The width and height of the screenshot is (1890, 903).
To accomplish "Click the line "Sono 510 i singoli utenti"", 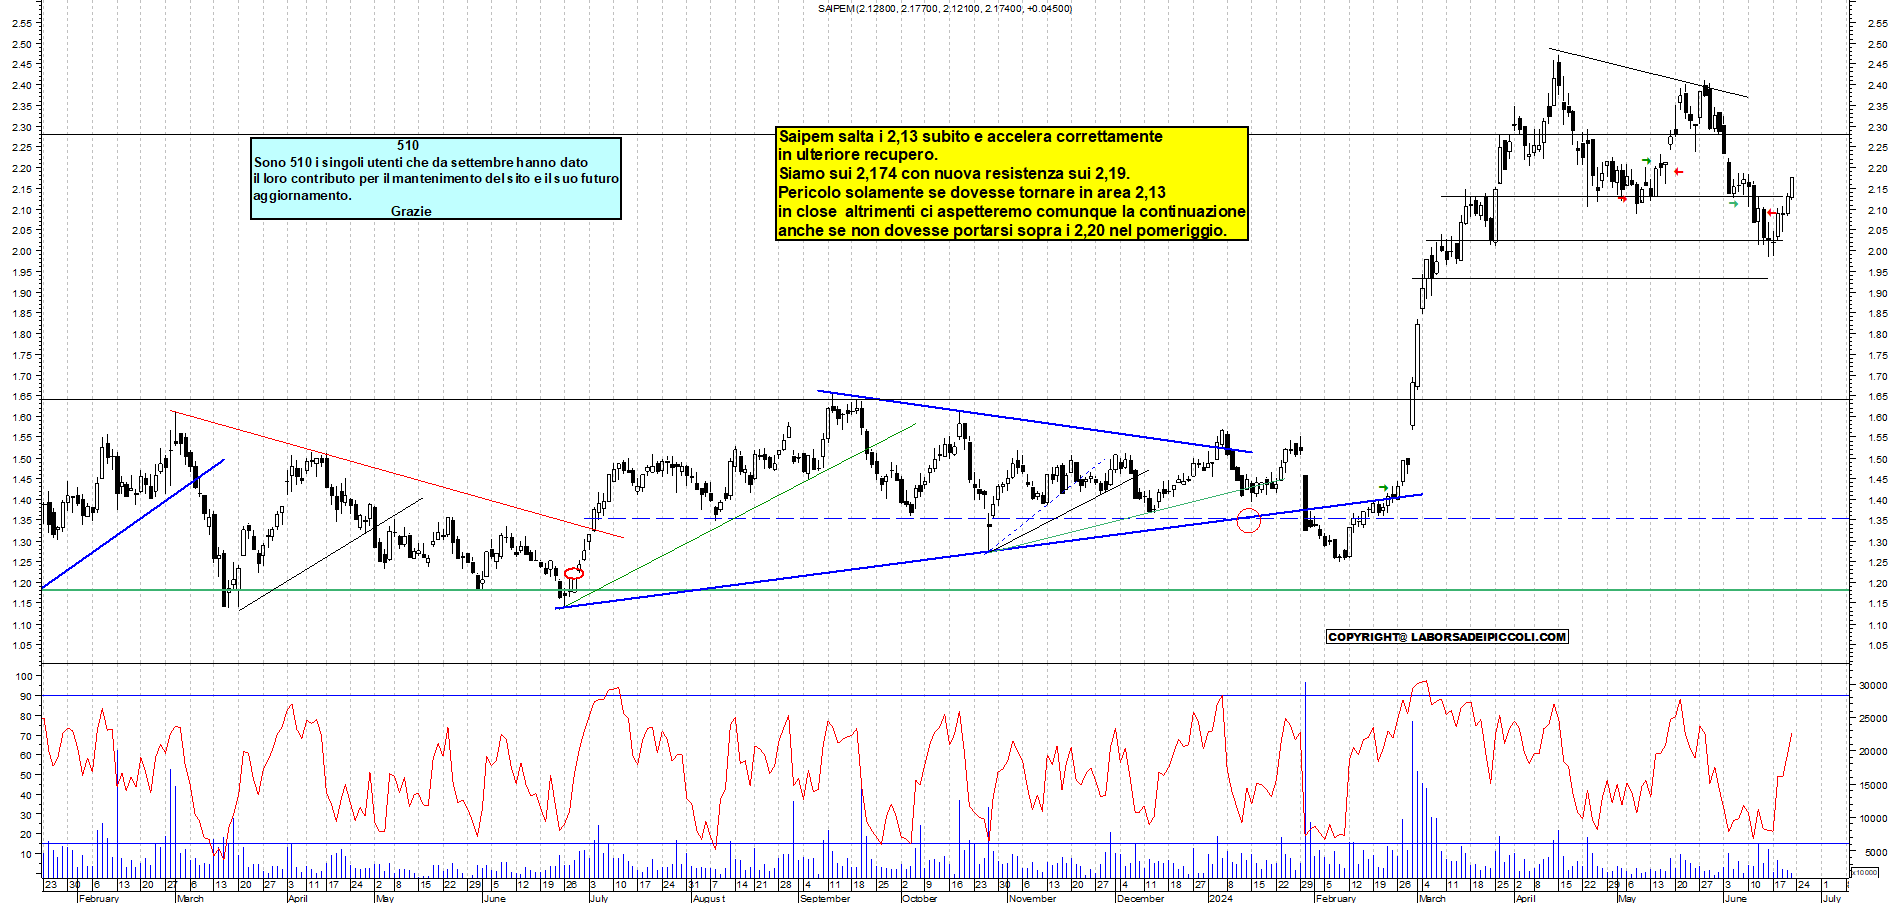I will tap(421, 162).
